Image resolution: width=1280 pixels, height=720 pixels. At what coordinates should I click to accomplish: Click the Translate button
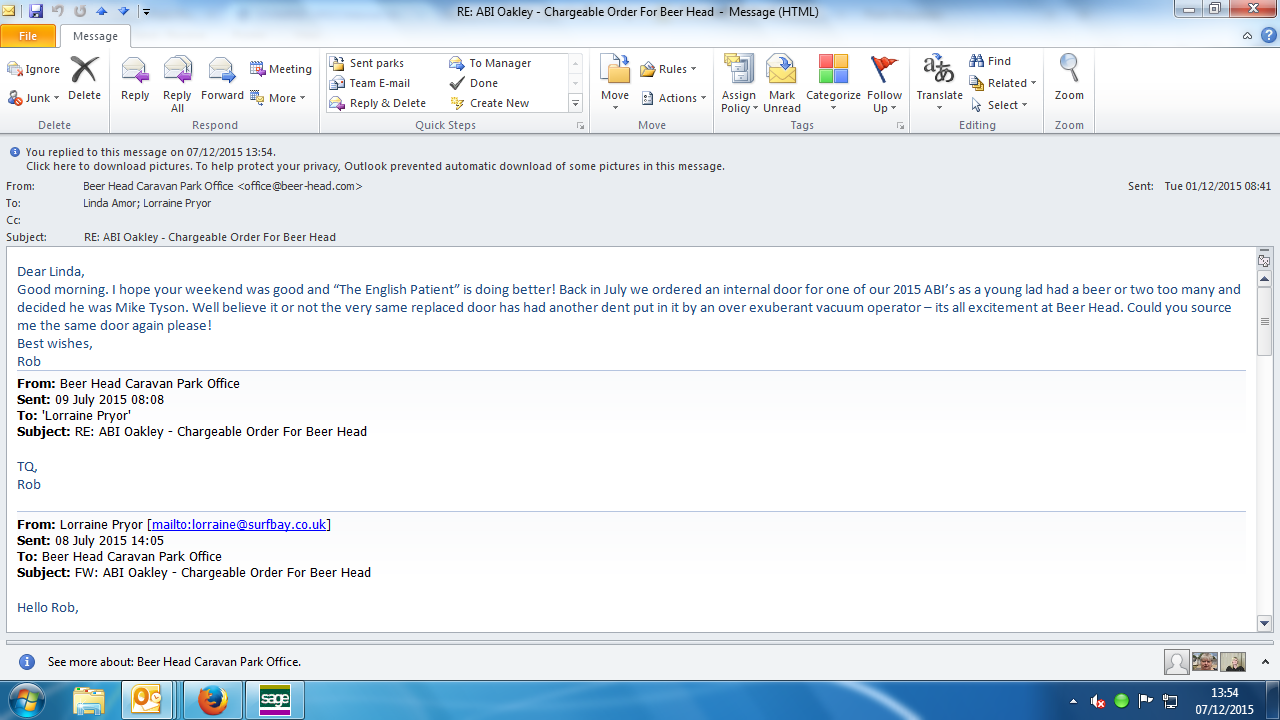tap(939, 84)
